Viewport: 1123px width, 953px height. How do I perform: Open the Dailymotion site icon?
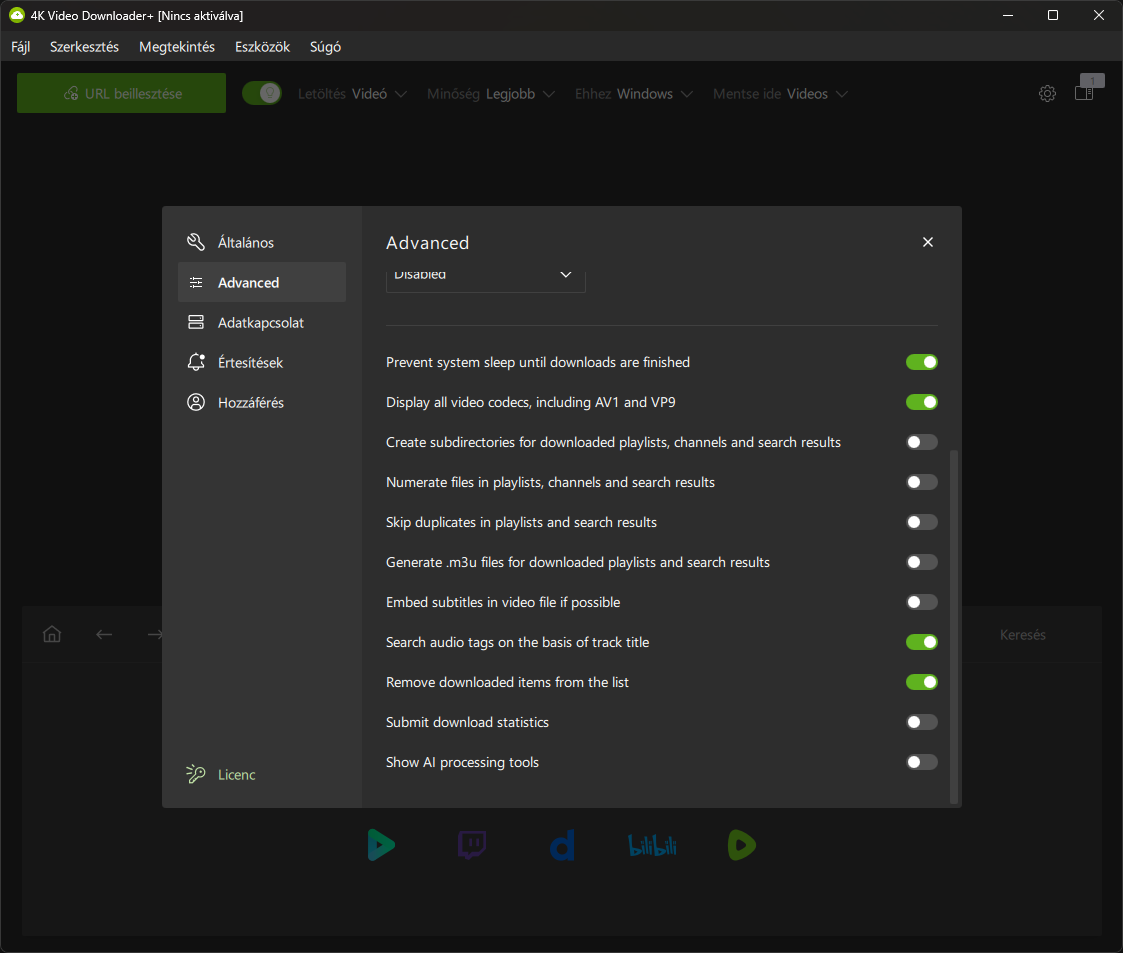562,845
